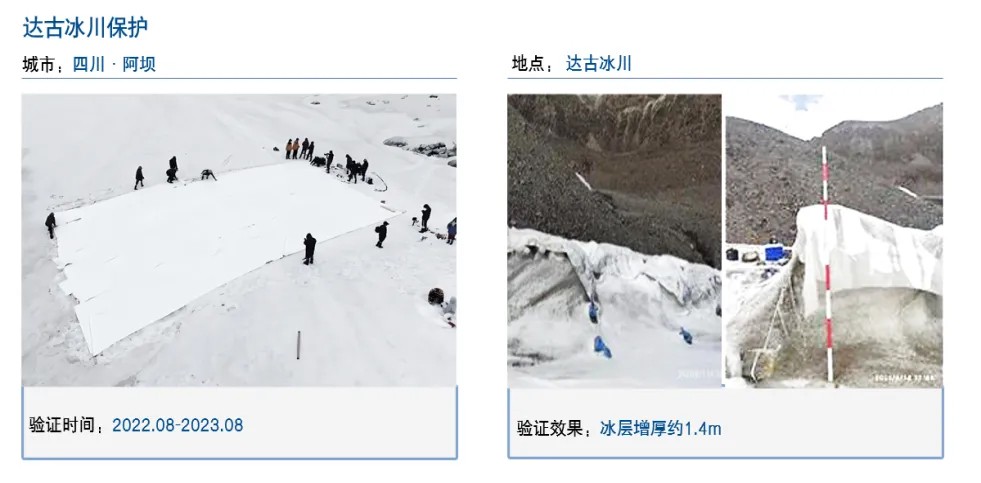Click the group of people atop snowfield
Image resolution: width=981 pixels, height=483 pixels.
tap(327, 160)
